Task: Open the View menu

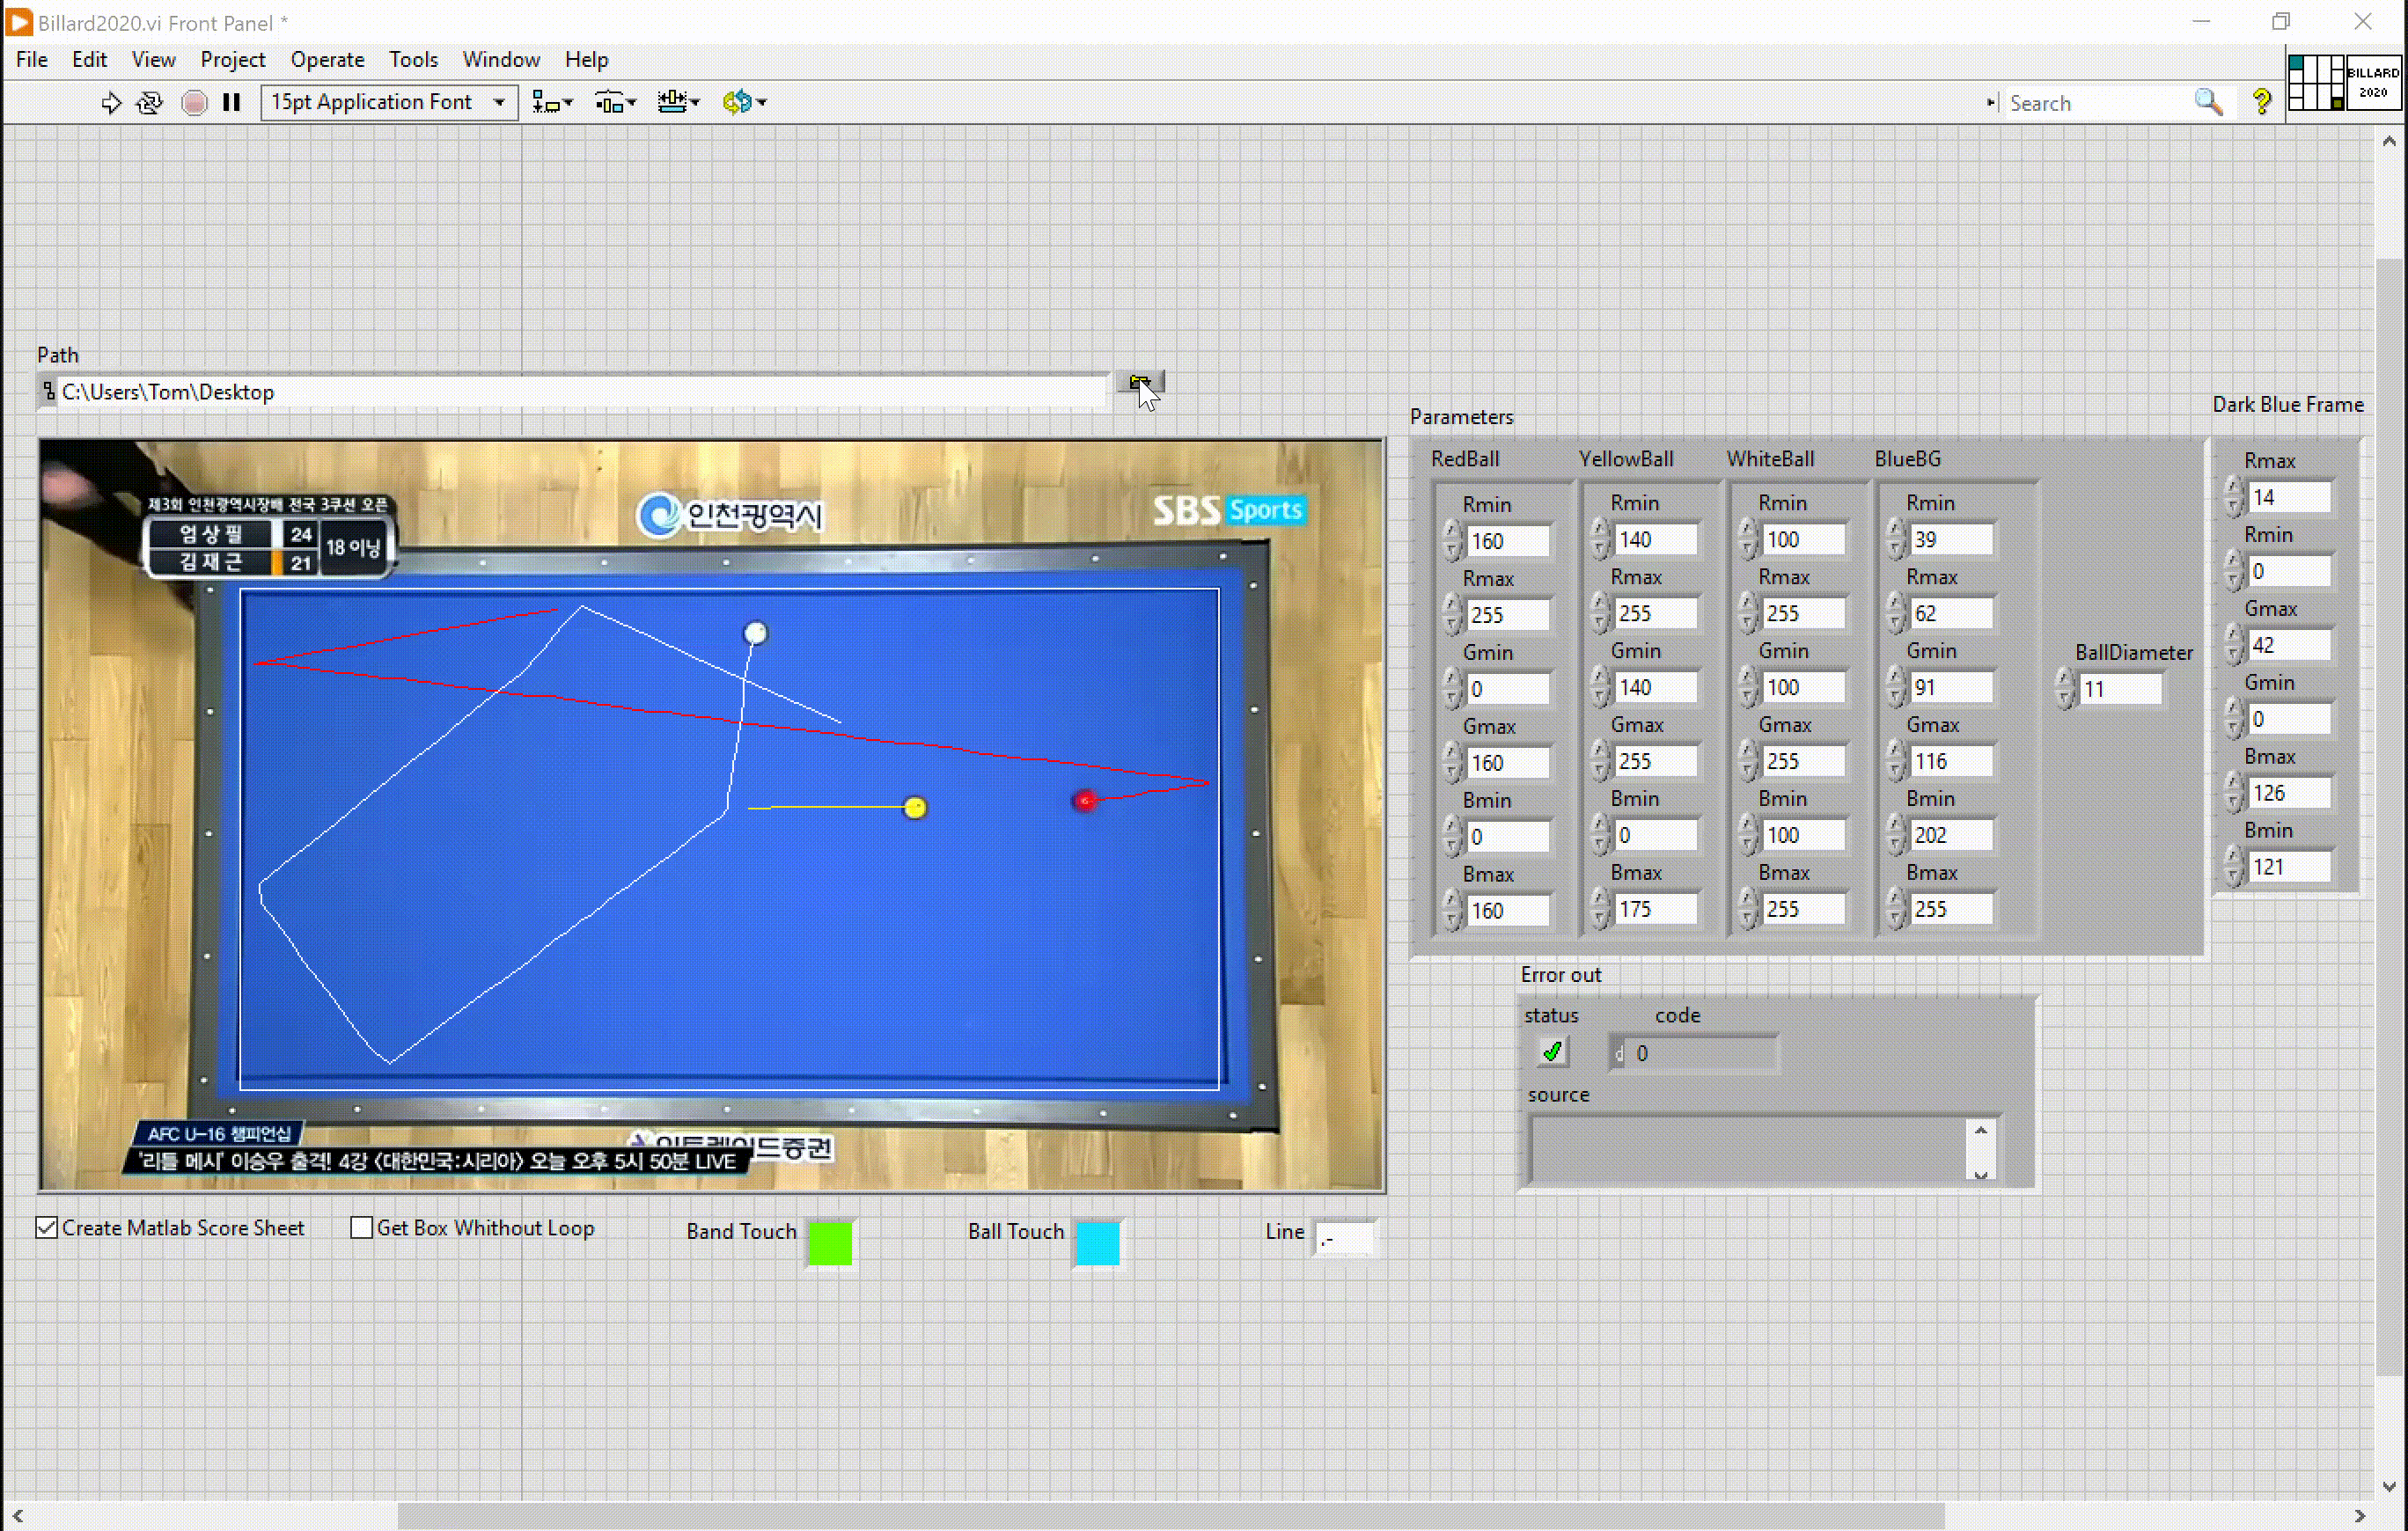Action: pos(153,60)
